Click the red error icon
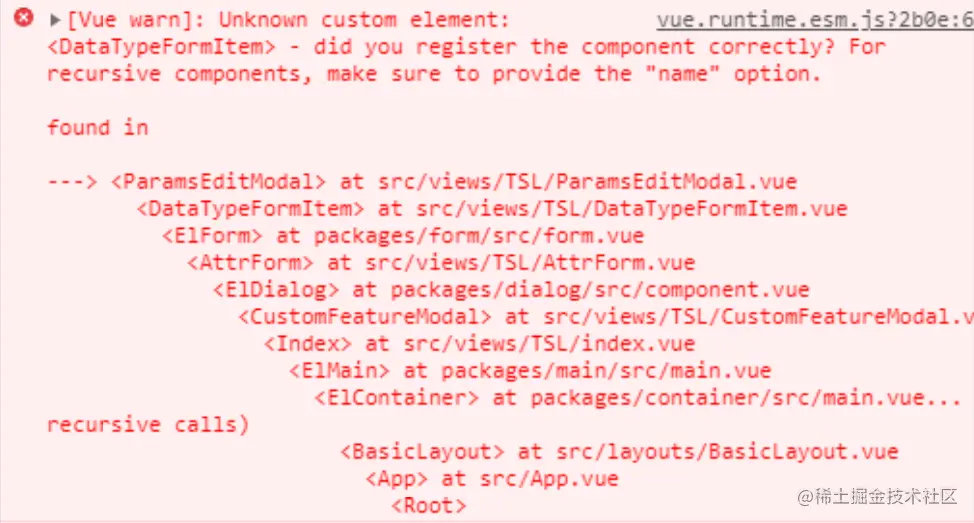 click(x=23, y=17)
